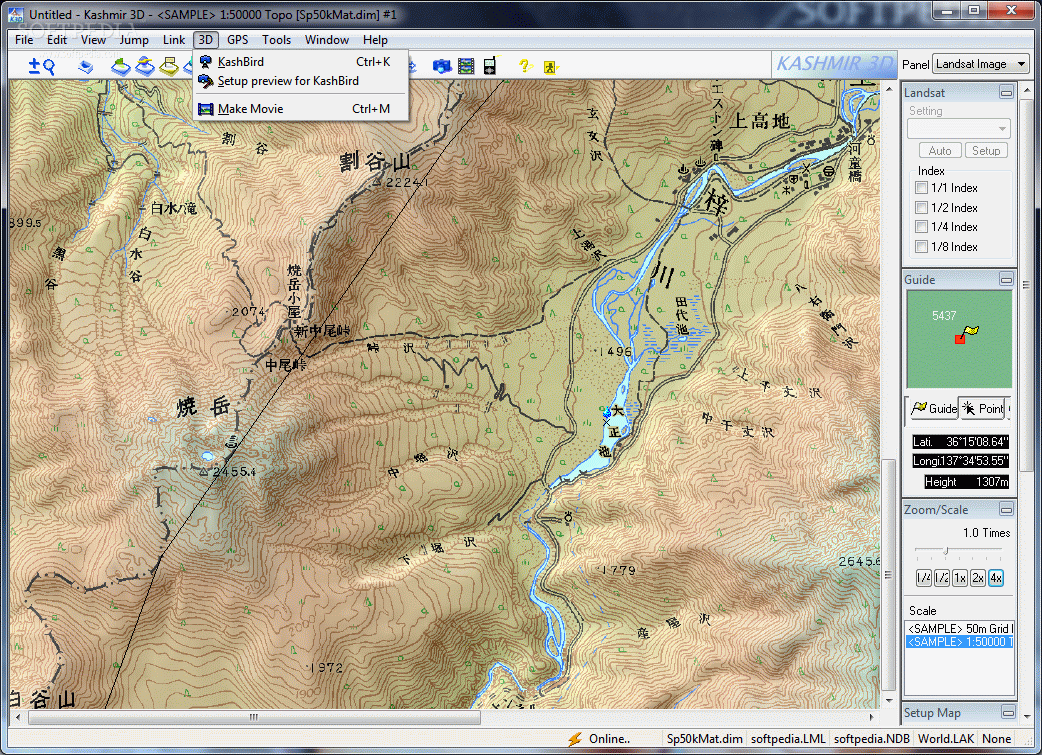Viewport: 1042px width, 755px height.
Task: Click the Zoom/Scale slider handle
Action: [x=946, y=550]
